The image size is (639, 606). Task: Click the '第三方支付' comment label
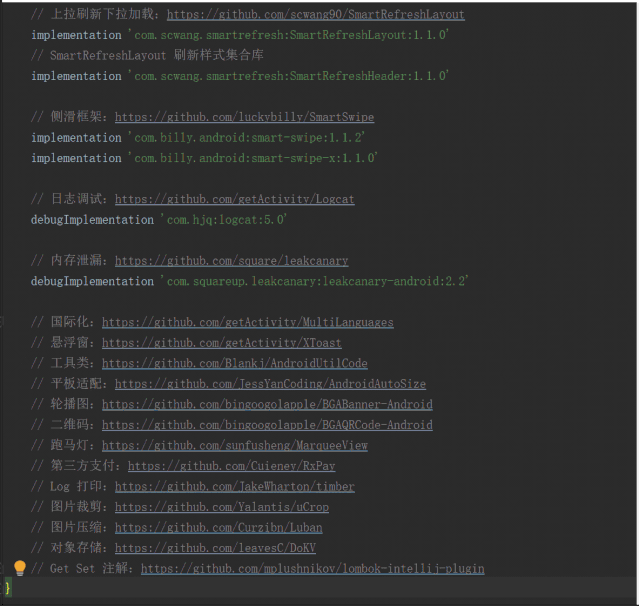pos(82,465)
